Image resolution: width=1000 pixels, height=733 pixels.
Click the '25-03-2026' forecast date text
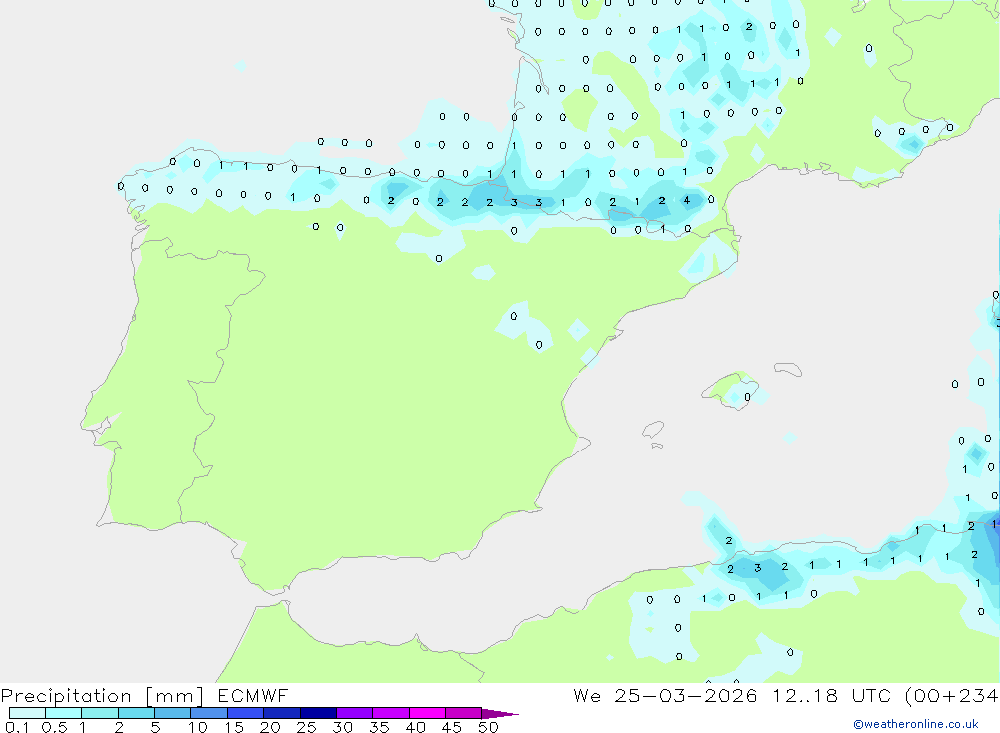[686, 695]
